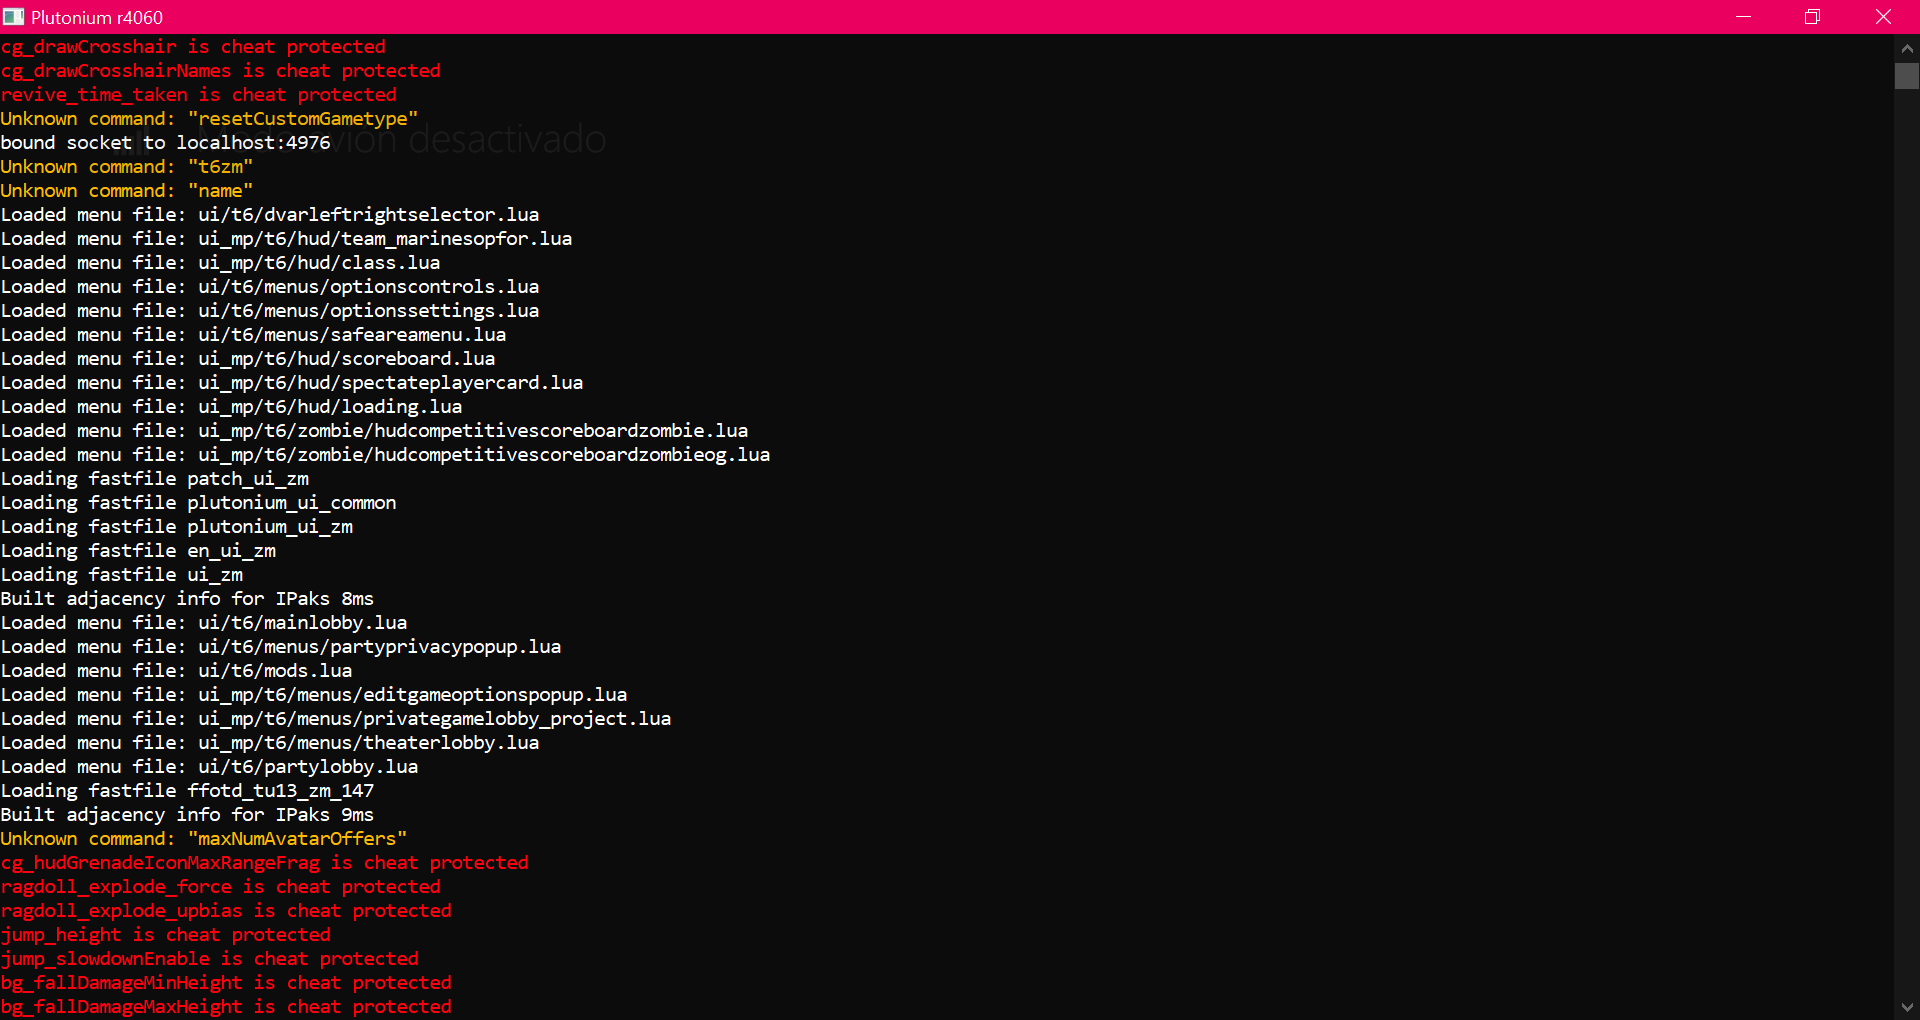Image resolution: width=1920 pixels, height=1020 pixels.
Task: Click 'cg_hudGrenadeIconMaxRangeFrag is cheat protected'
Action: [264, 863]
